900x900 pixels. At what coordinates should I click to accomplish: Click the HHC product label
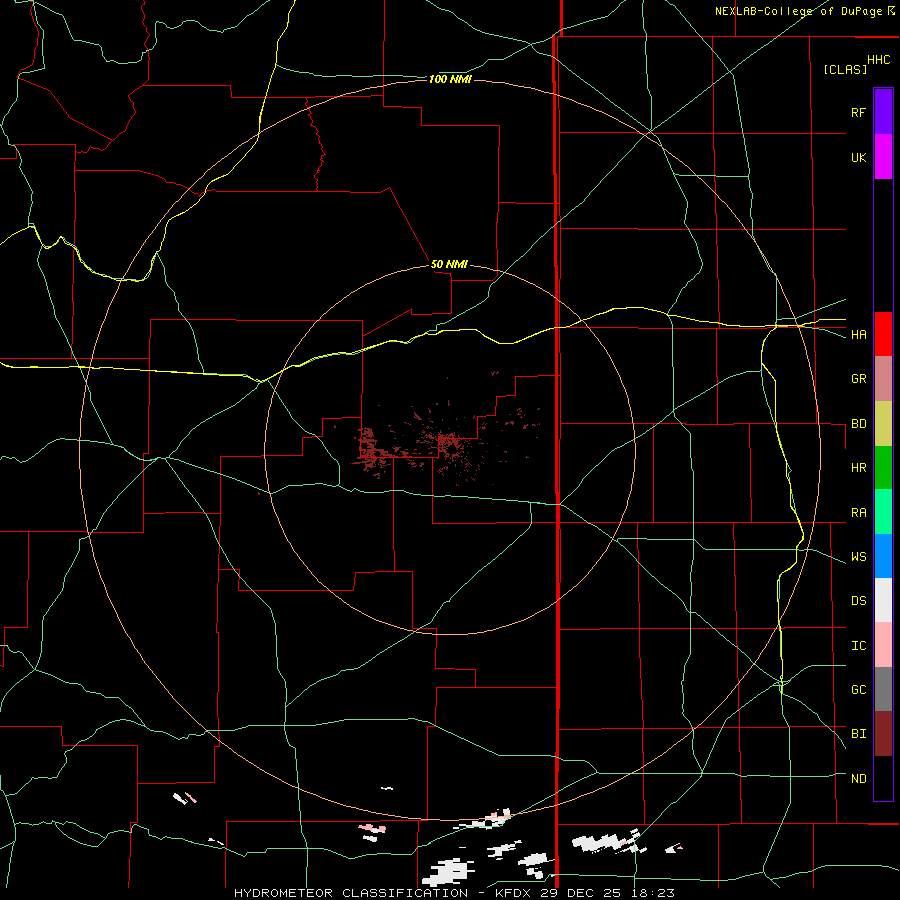(x=879, y=60)
